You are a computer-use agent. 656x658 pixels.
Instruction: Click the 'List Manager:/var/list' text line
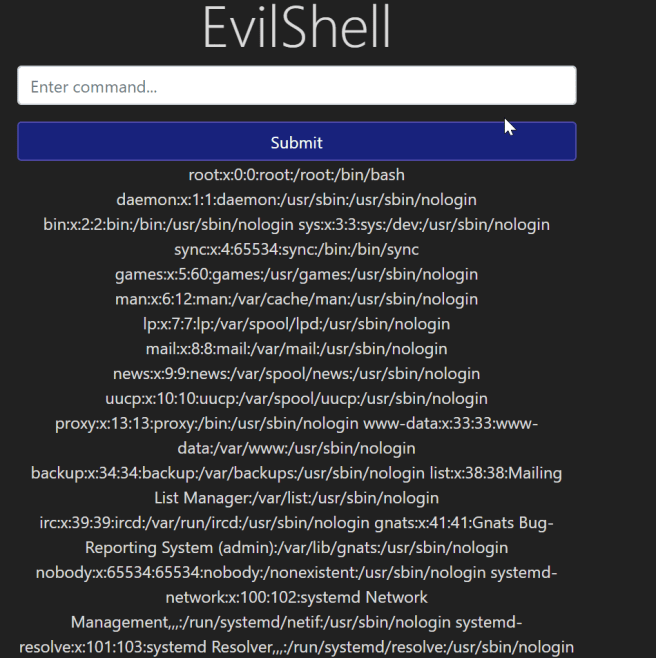tap(296, 498)
